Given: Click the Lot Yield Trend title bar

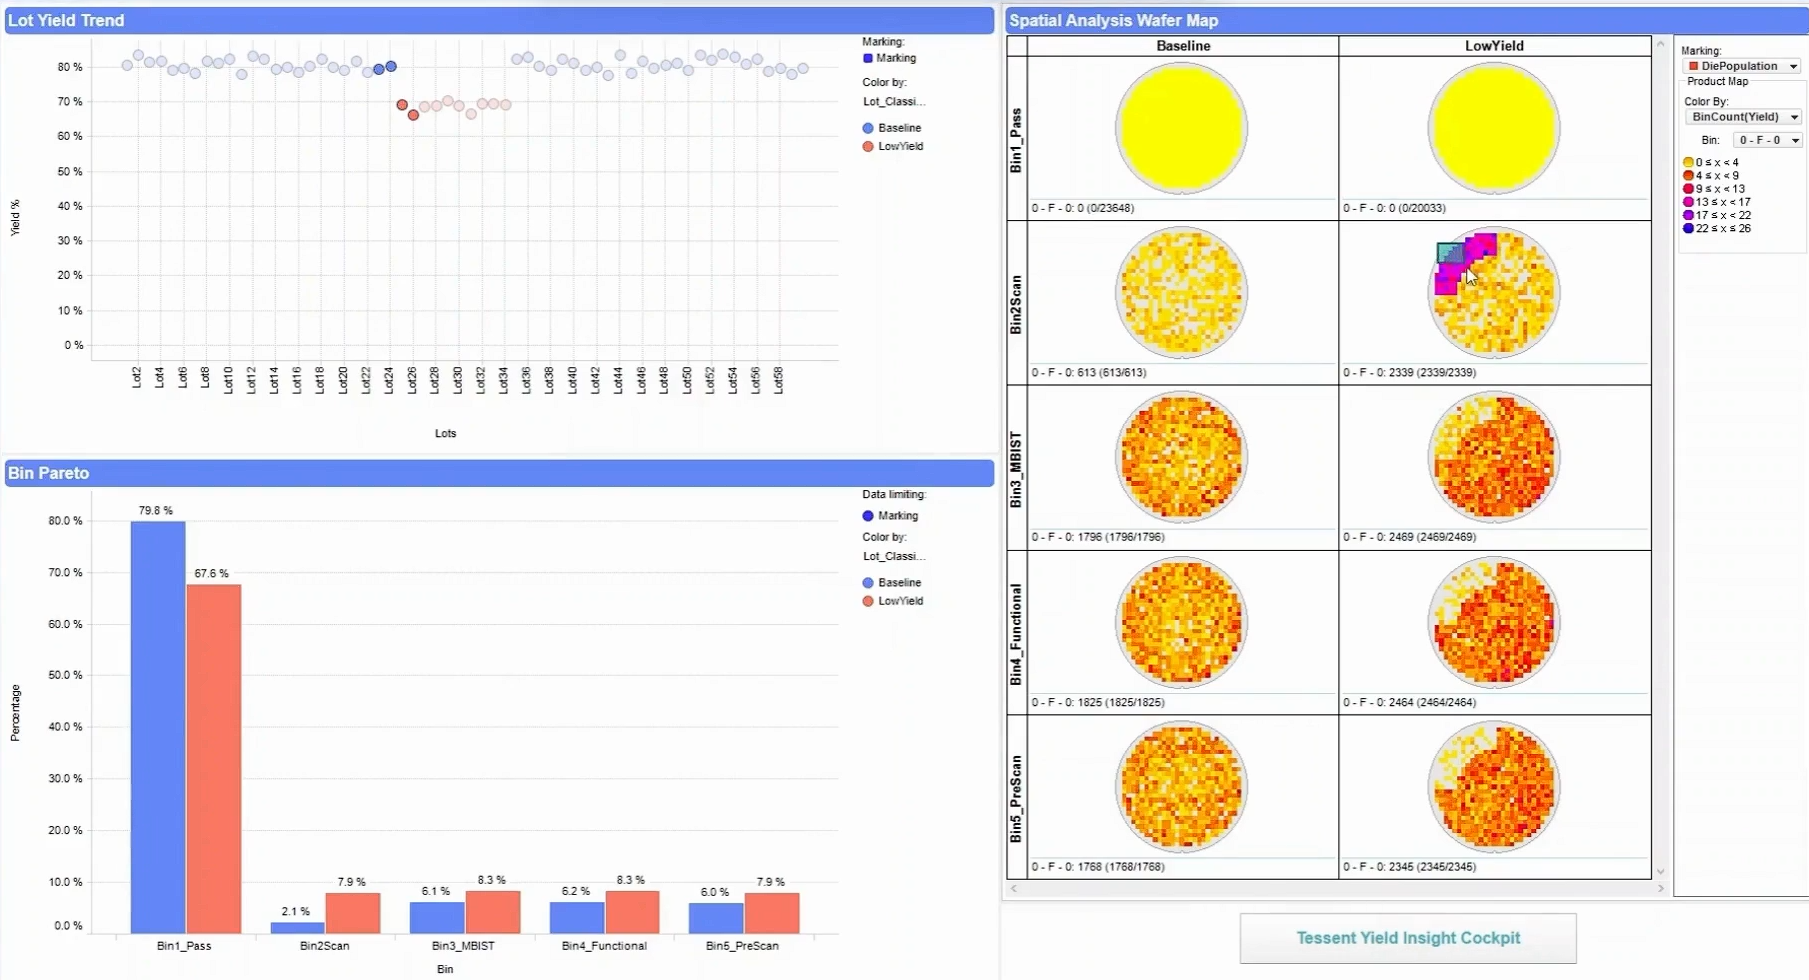Looking at the screenshot, I should (x=499, y=20).
